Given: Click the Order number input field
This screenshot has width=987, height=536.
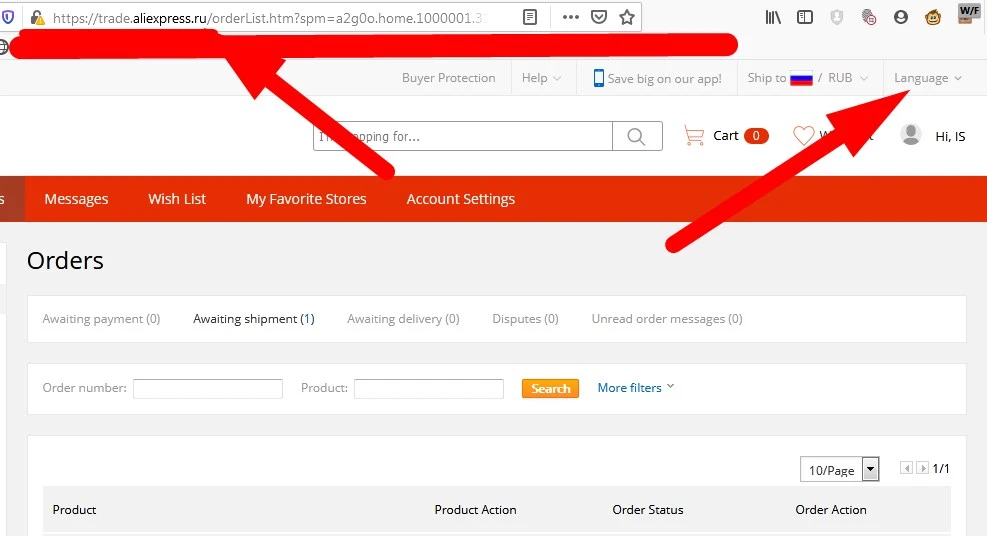Looking at the screenshot, I should pos(208,388).
